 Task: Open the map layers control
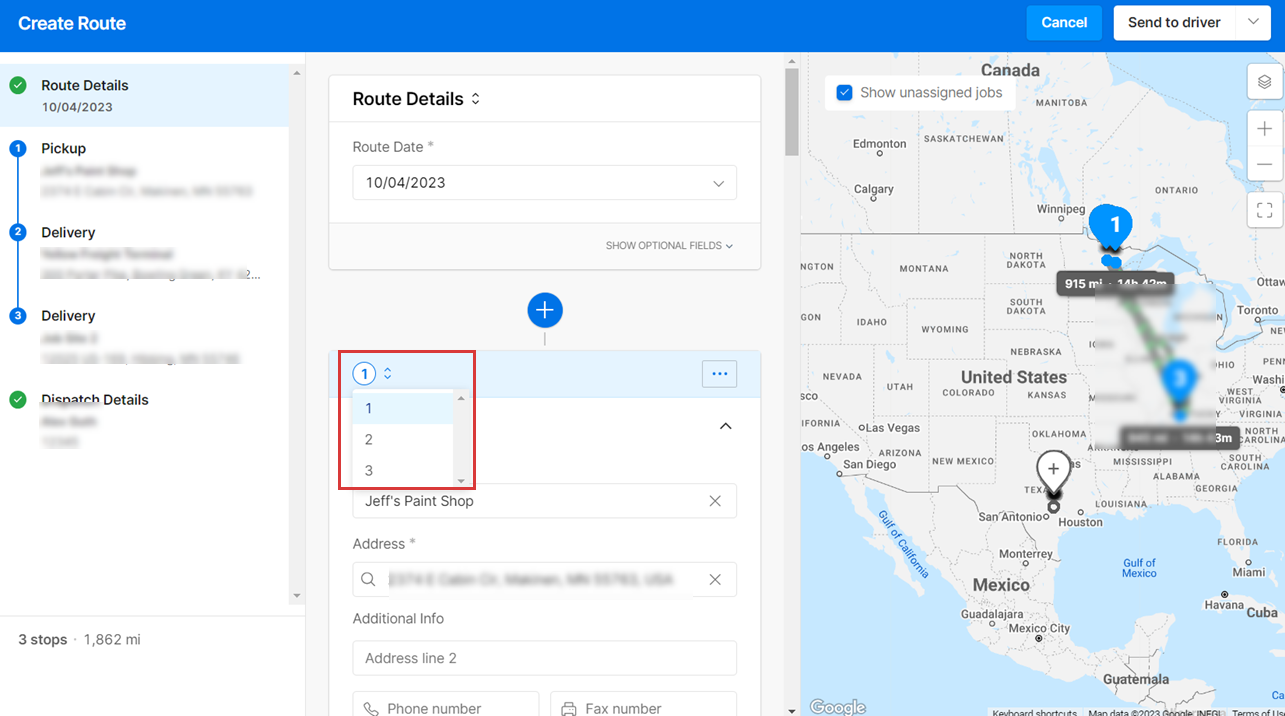pos(1264,82)
